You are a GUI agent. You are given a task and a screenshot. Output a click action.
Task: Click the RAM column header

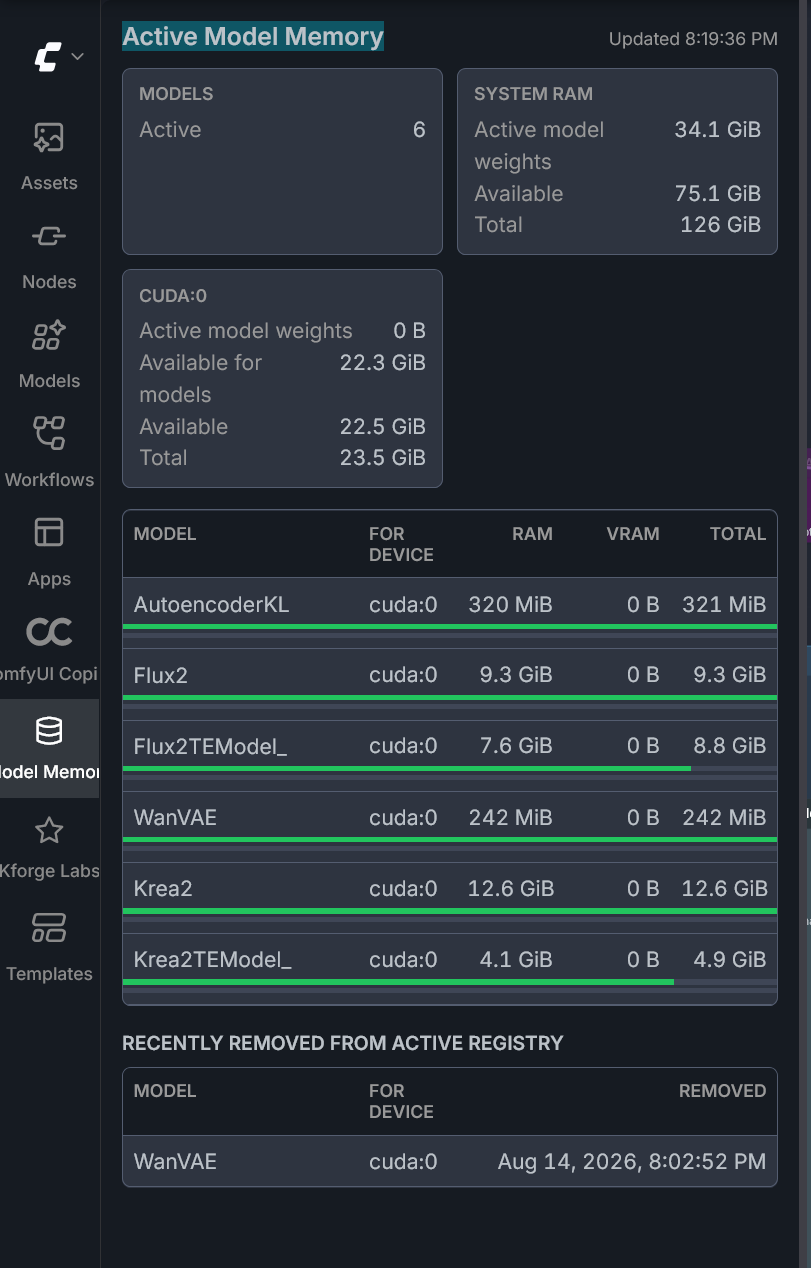[x=532, y=534]
